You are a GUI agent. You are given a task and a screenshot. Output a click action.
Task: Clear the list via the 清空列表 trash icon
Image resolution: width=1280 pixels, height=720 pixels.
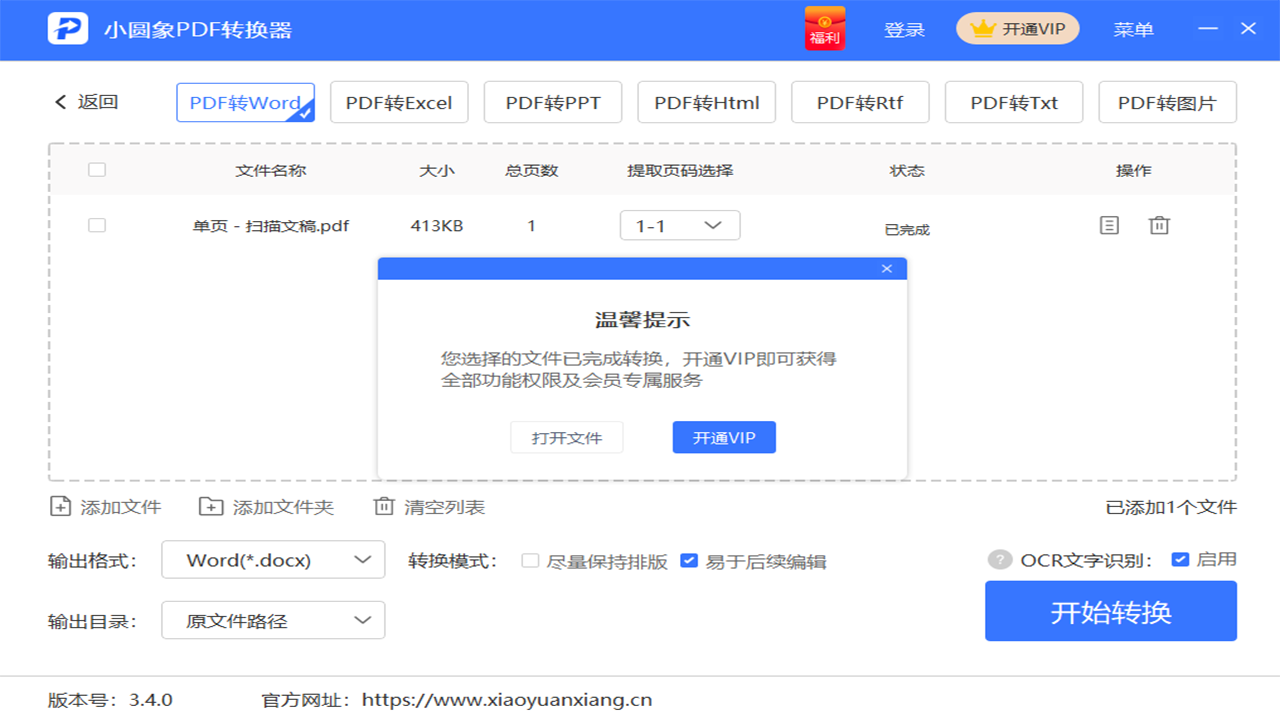384,507
